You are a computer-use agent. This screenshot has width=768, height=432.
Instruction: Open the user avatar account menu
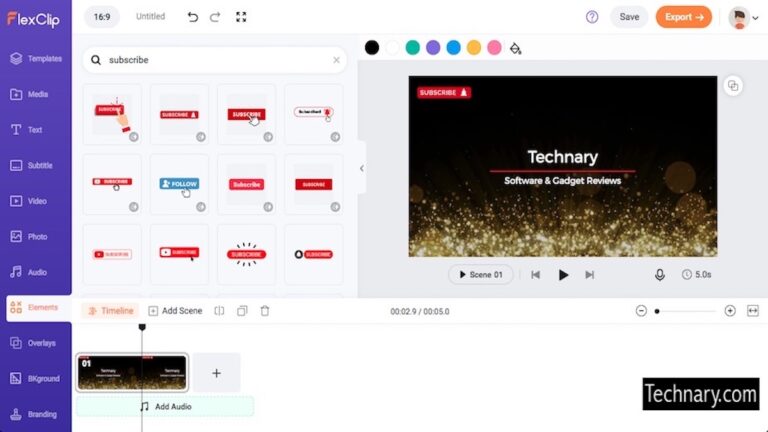coord(744,18)
